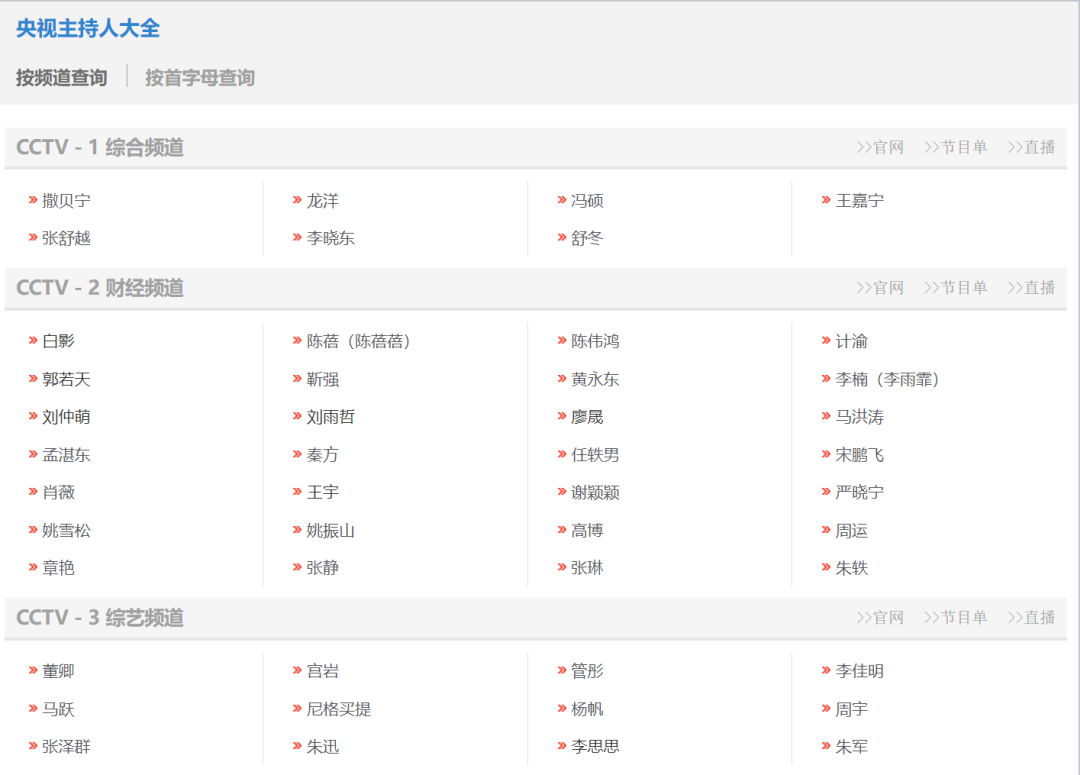Image resolution: width=1080 pixels, height=775 pixels.
Task: Click 马跃 in the variety channel
Action: pos(58,709)
